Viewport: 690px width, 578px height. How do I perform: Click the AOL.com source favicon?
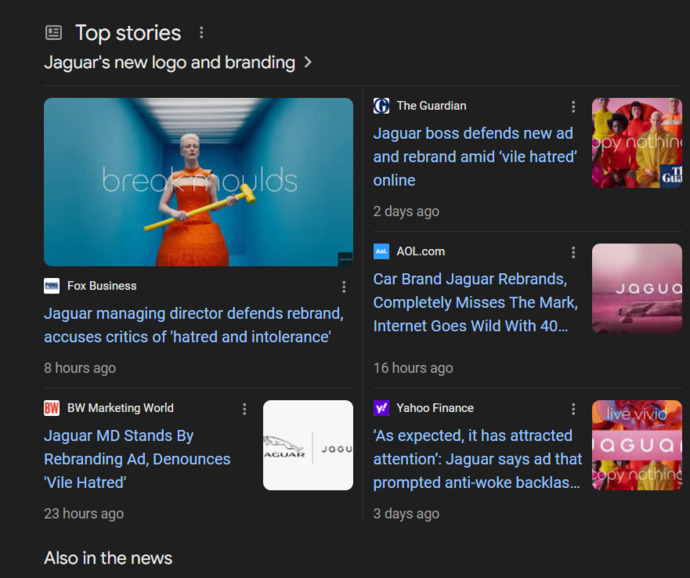pos(381,251)
